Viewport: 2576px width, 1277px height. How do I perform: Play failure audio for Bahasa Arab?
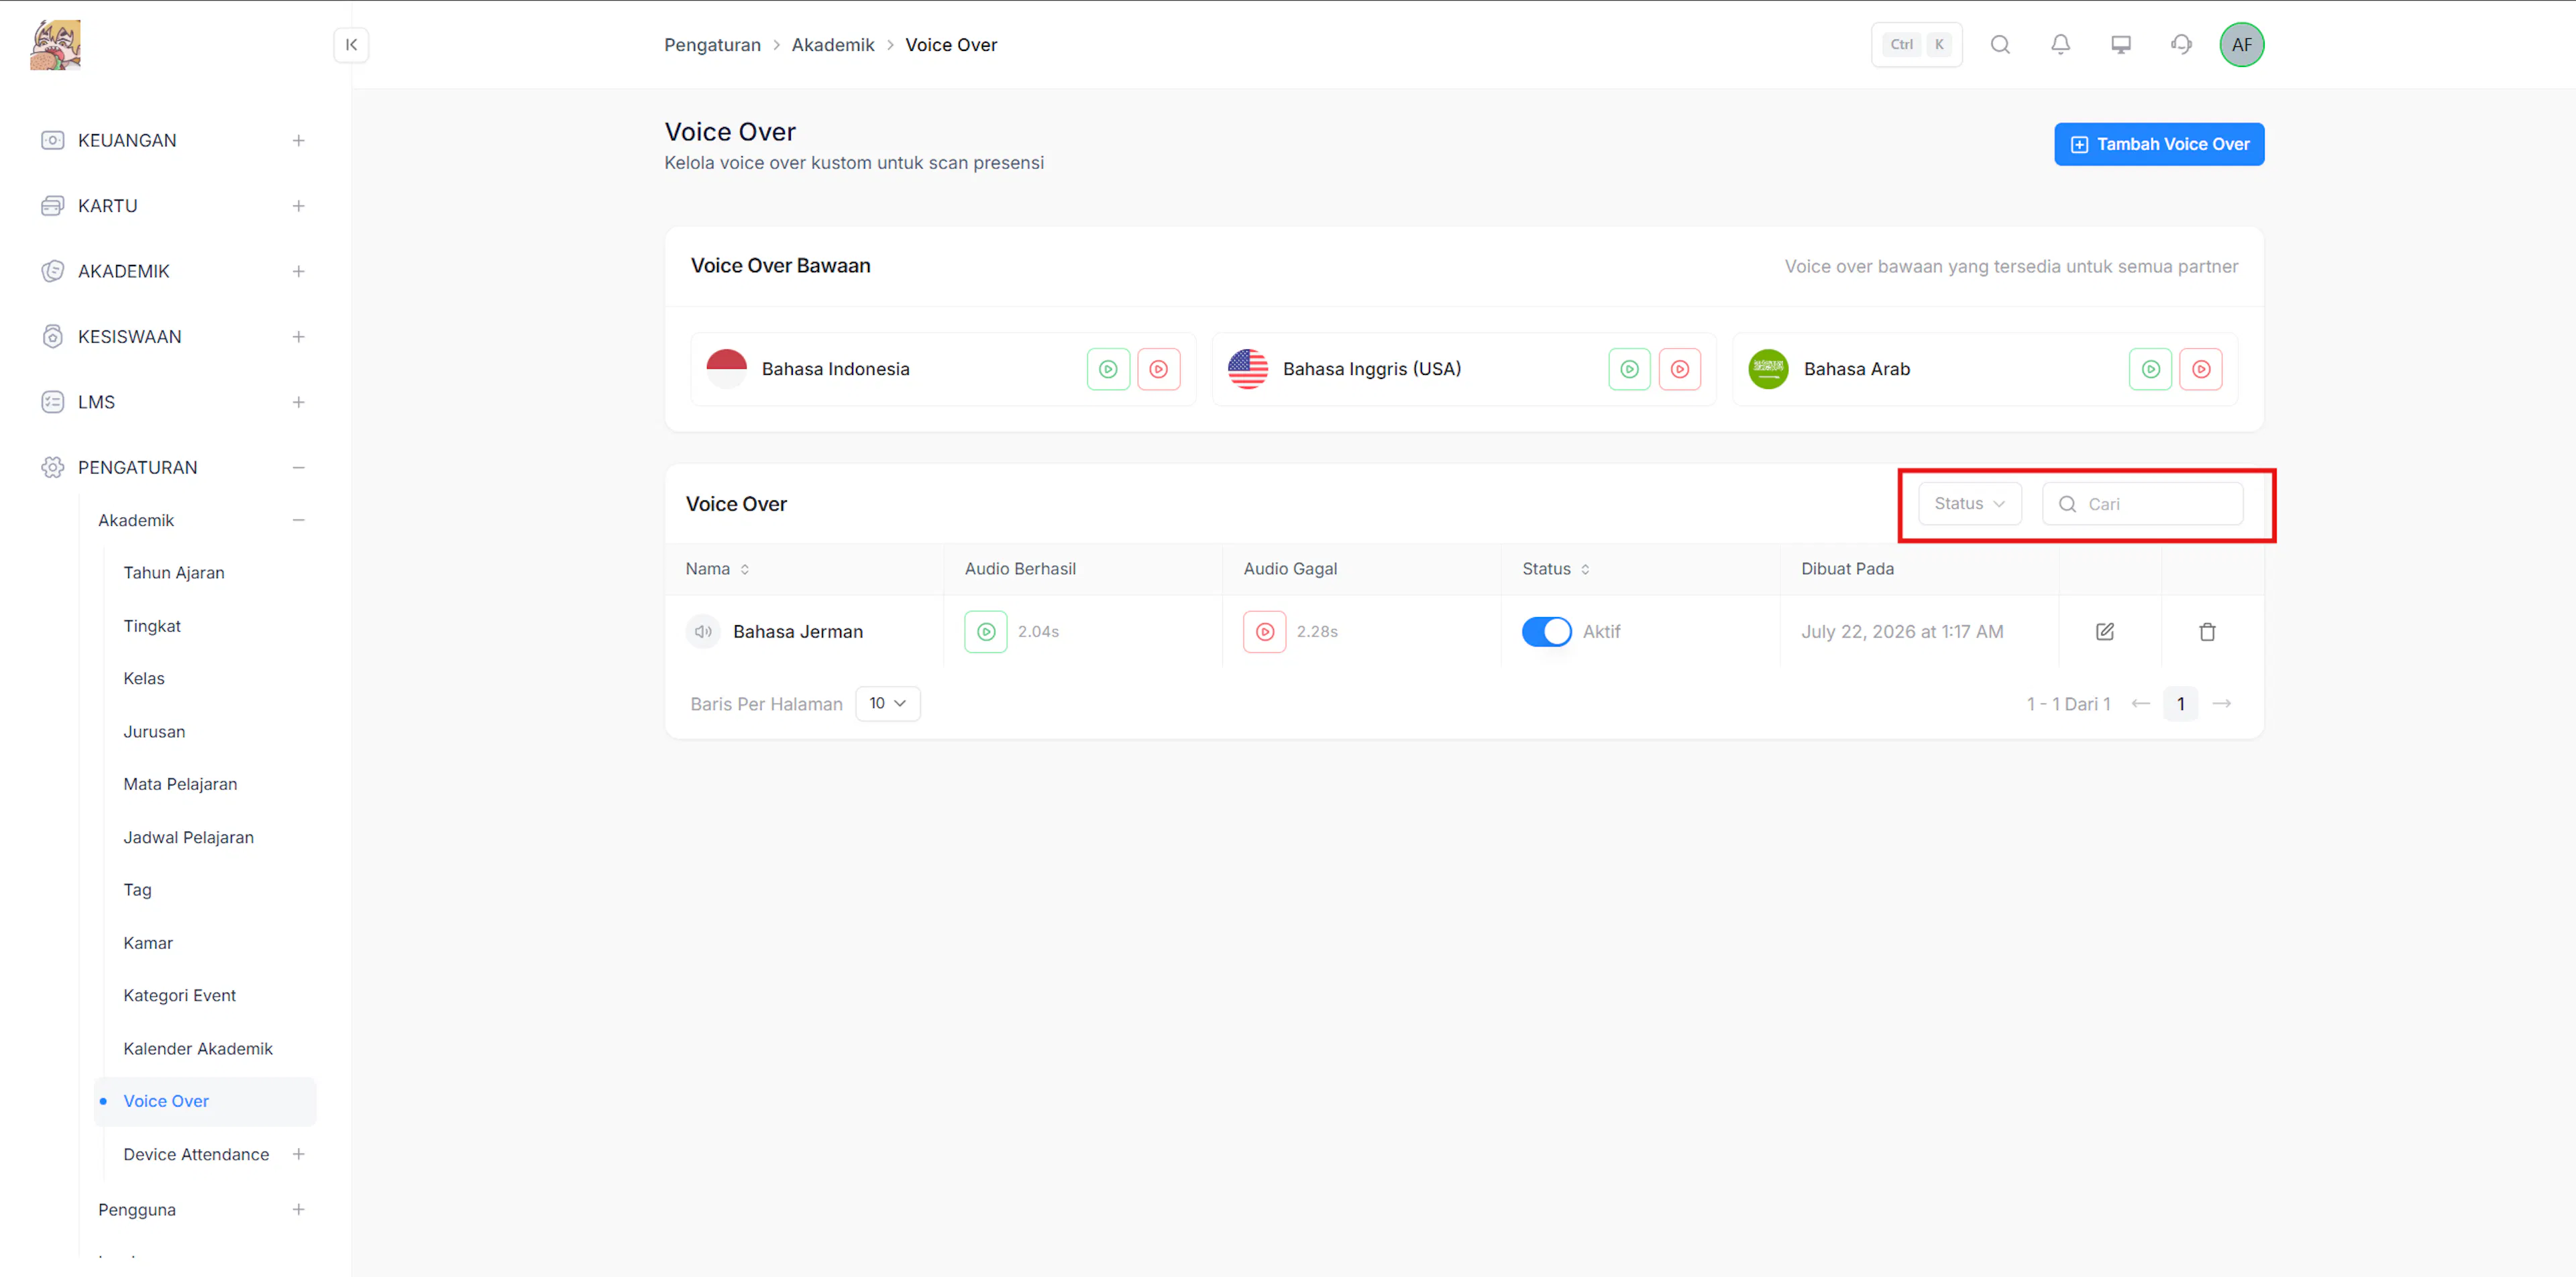coord(2200,369)
